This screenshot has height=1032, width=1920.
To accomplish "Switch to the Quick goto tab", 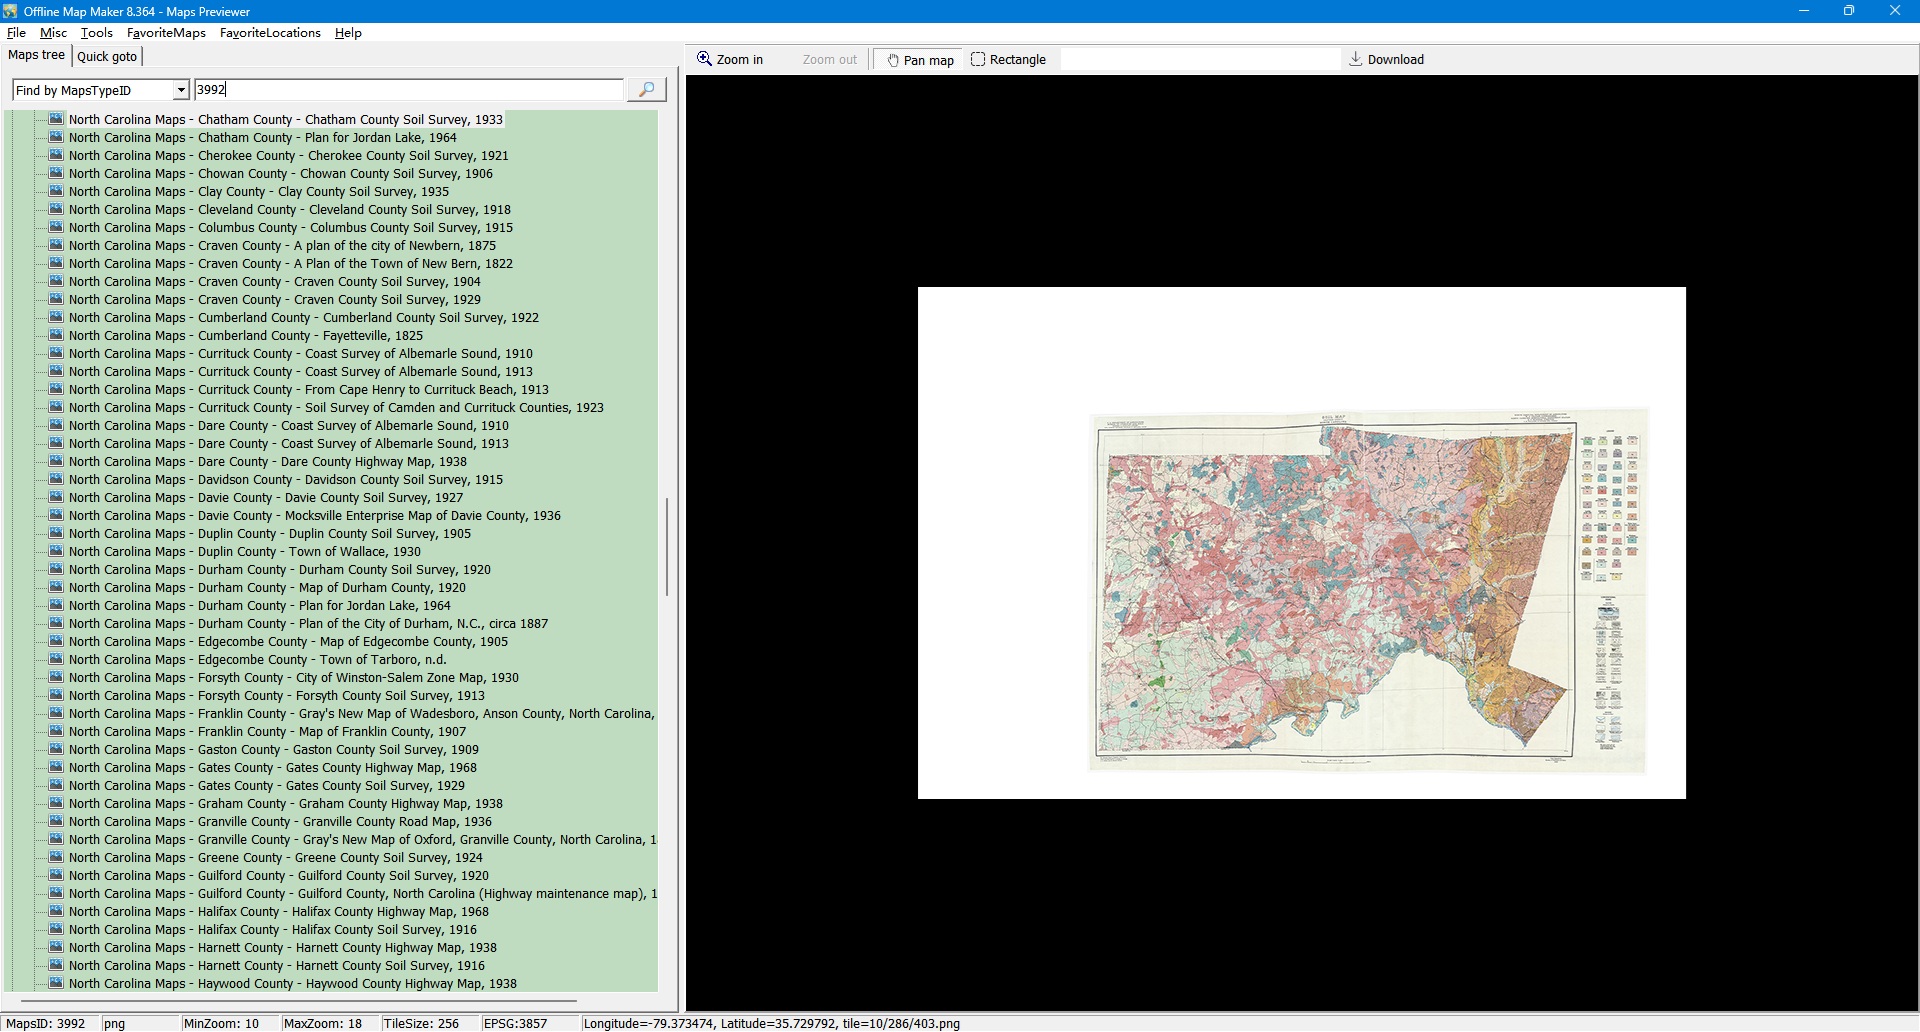I will coord(107,57).
